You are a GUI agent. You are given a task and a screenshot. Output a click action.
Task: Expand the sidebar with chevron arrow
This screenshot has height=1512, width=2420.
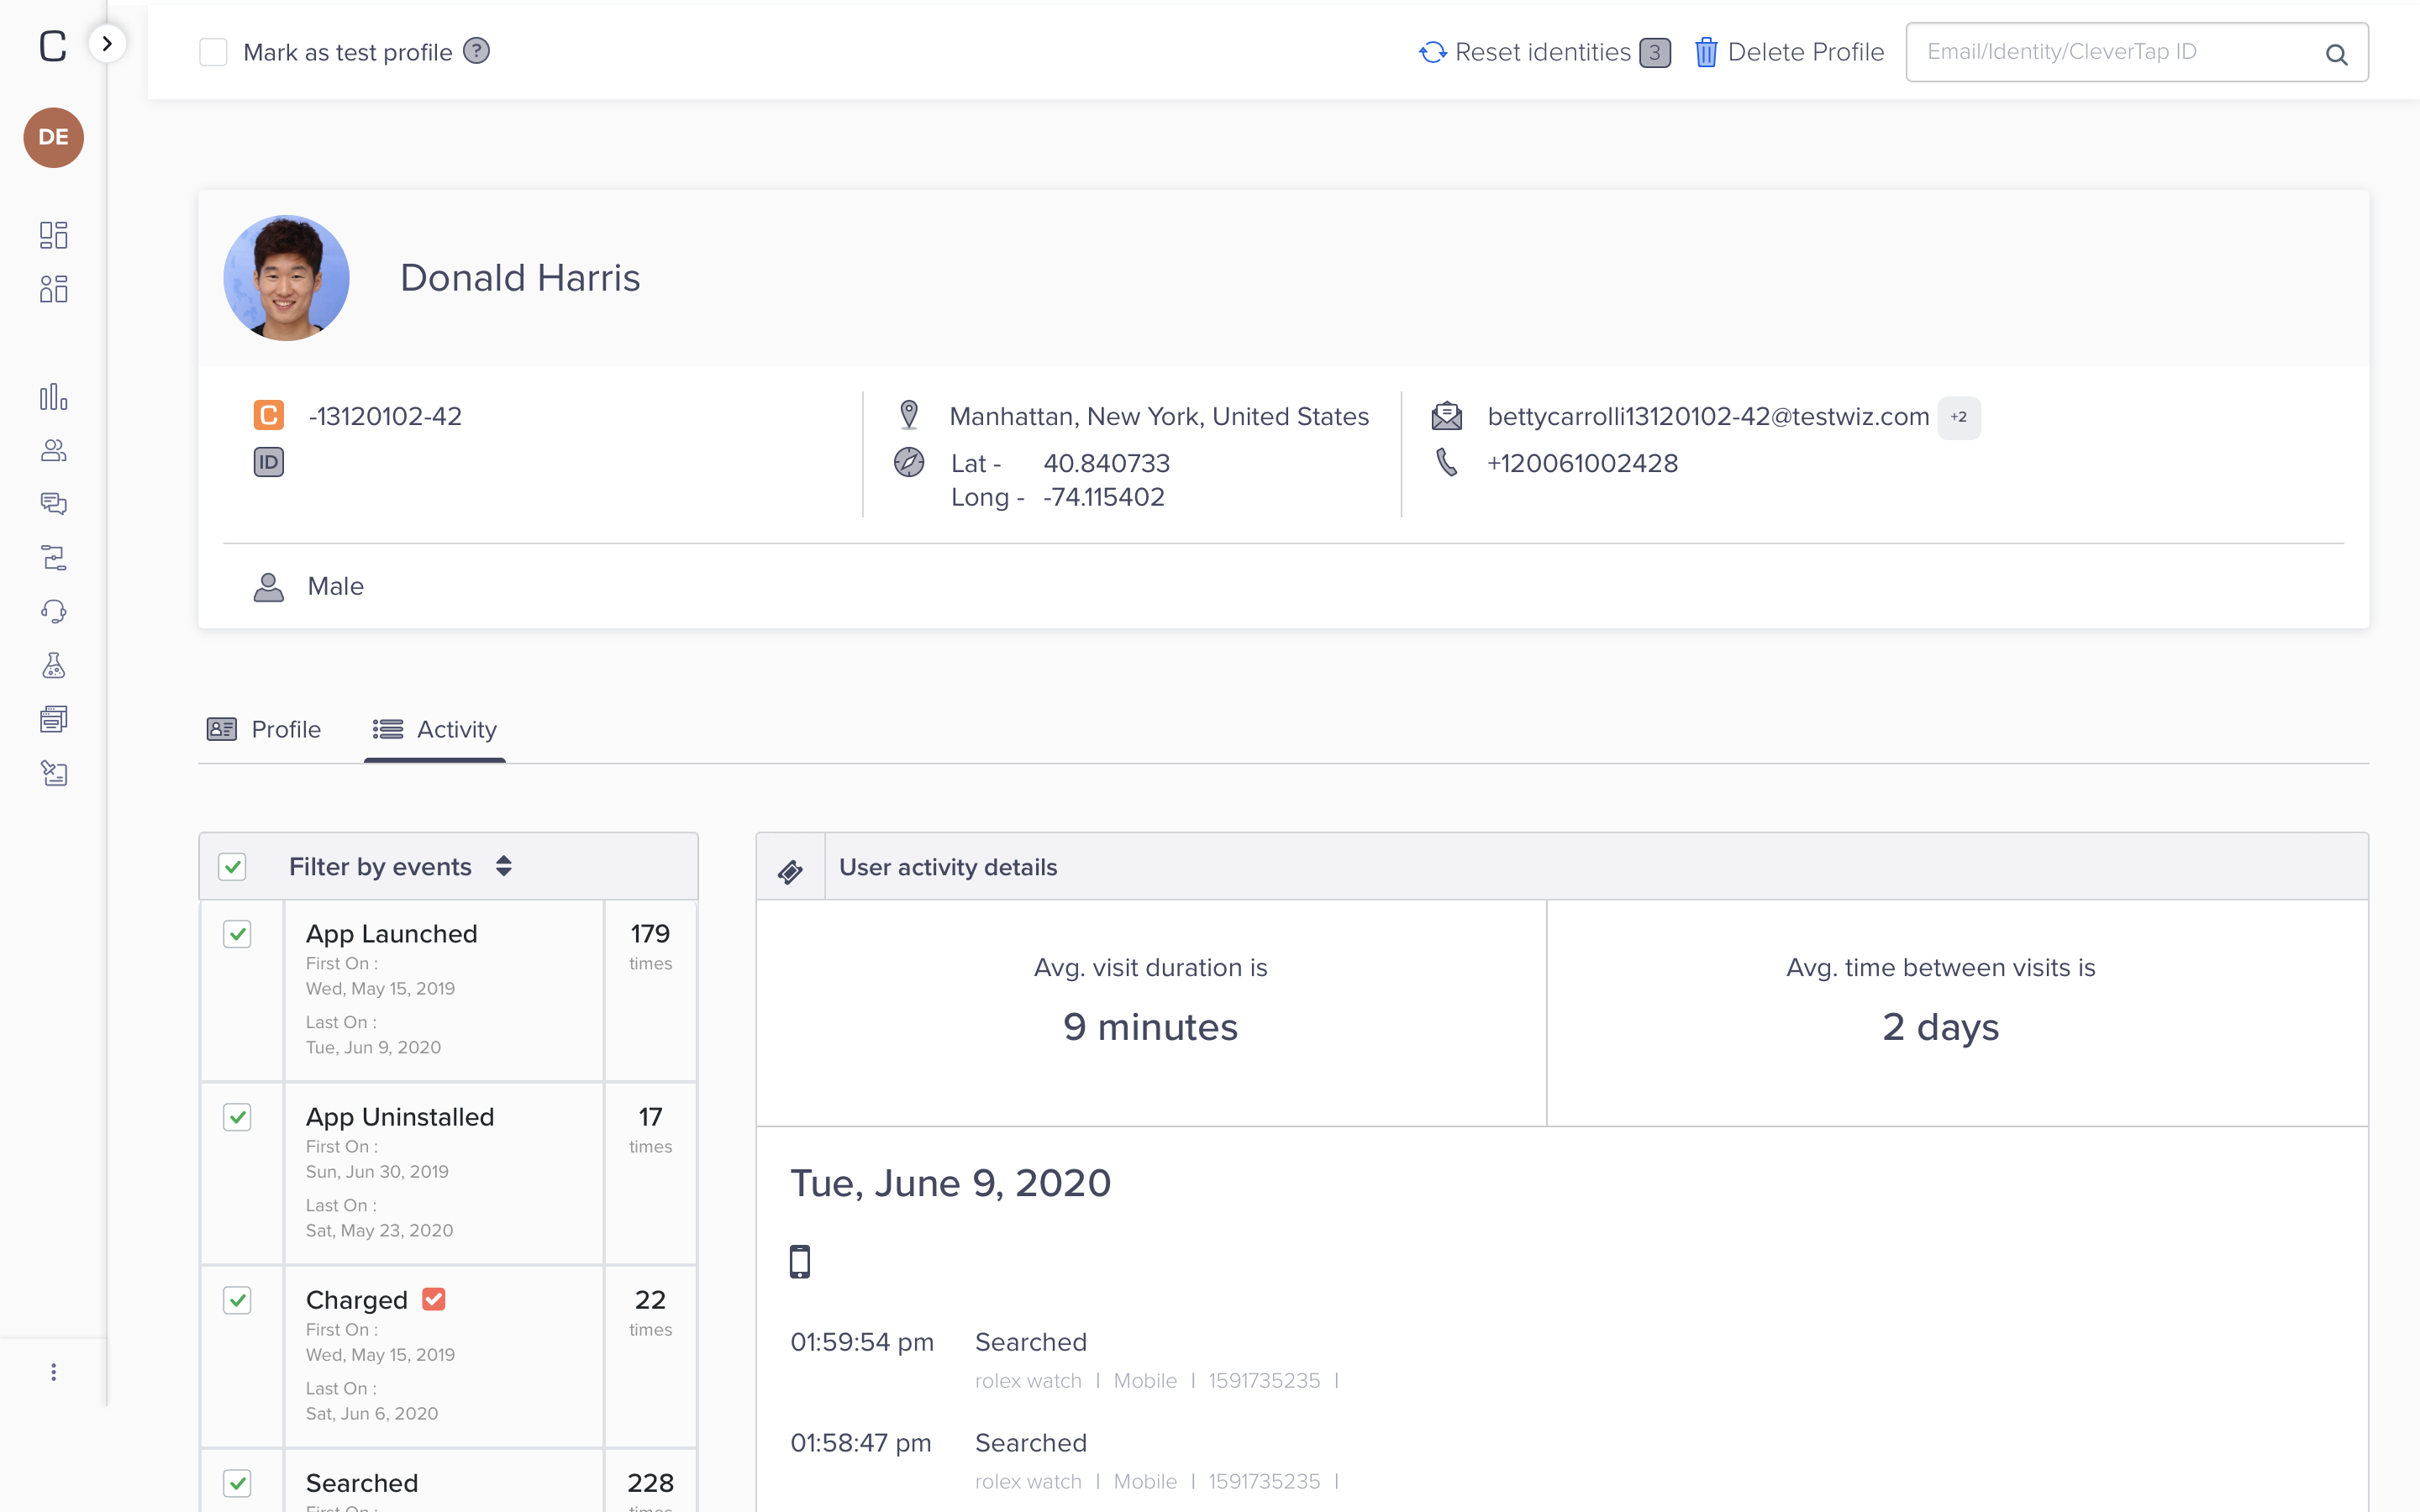tap(107, 43)
